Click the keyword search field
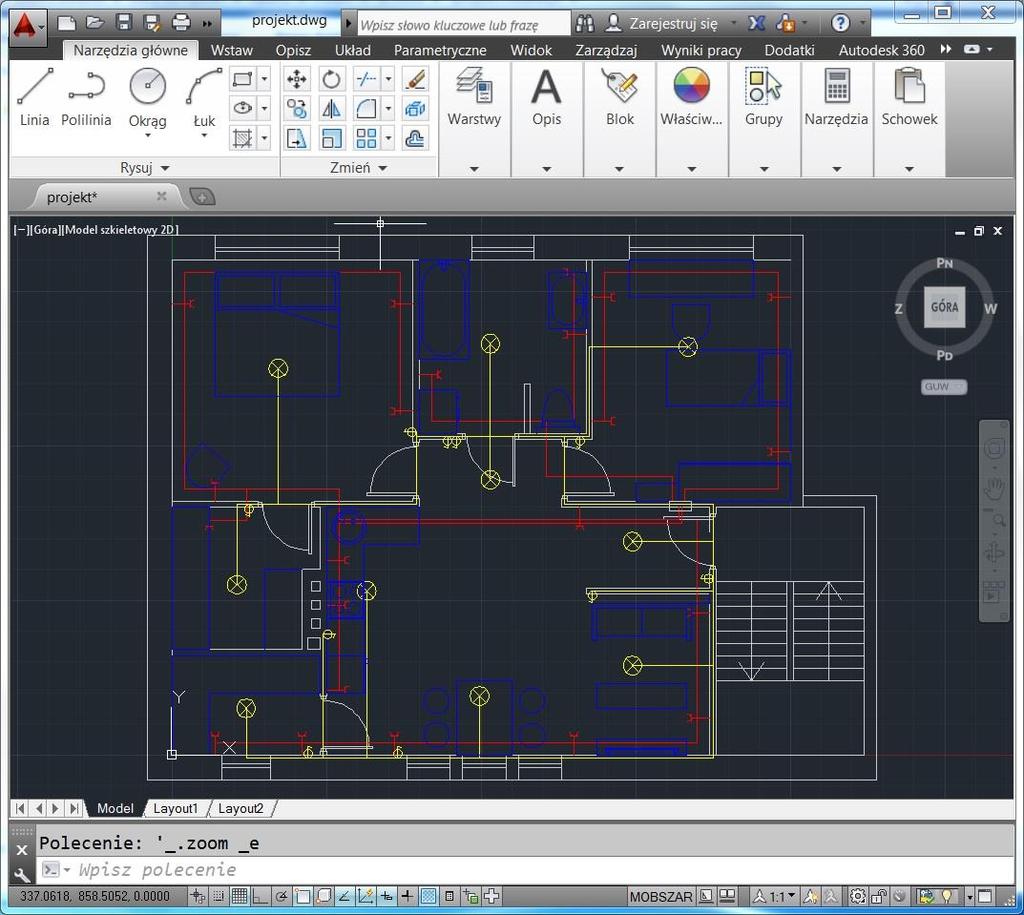Image resolution: width=1024 pixels, height=915 pixels. 464,25
